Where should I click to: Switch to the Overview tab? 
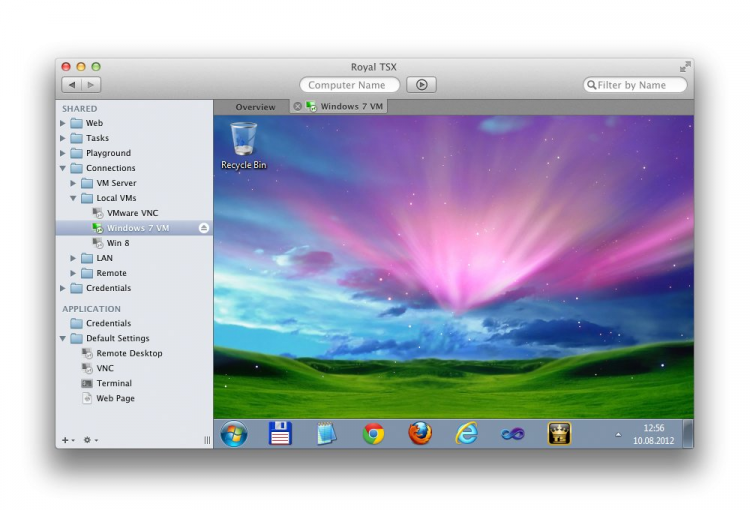255,107
